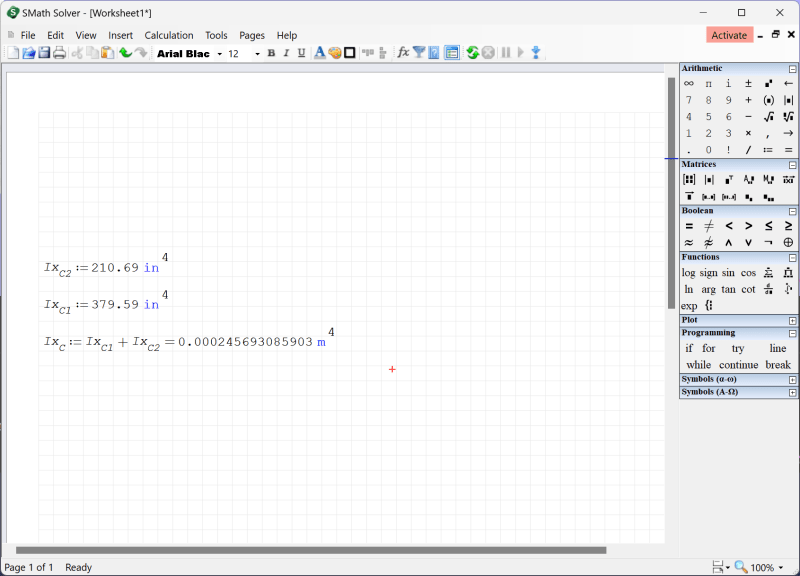Open the 100% zoom dropdown
This screenshot has height=576, width=800.
[x=781, y=567]
